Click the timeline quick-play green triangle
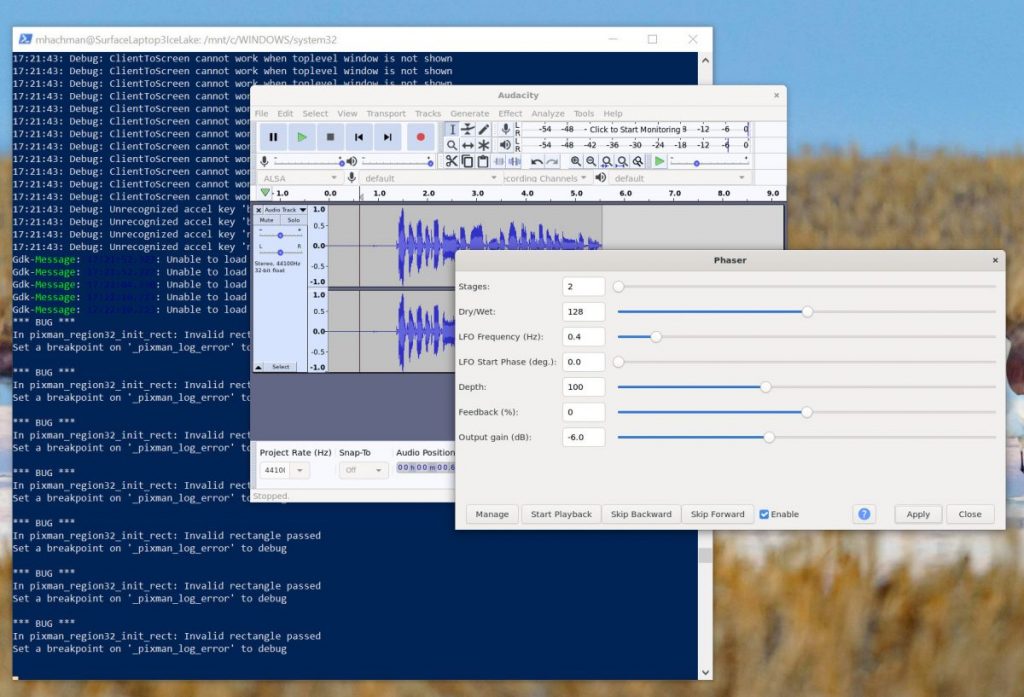1024x697 pixels. click(x=264, y=193)
